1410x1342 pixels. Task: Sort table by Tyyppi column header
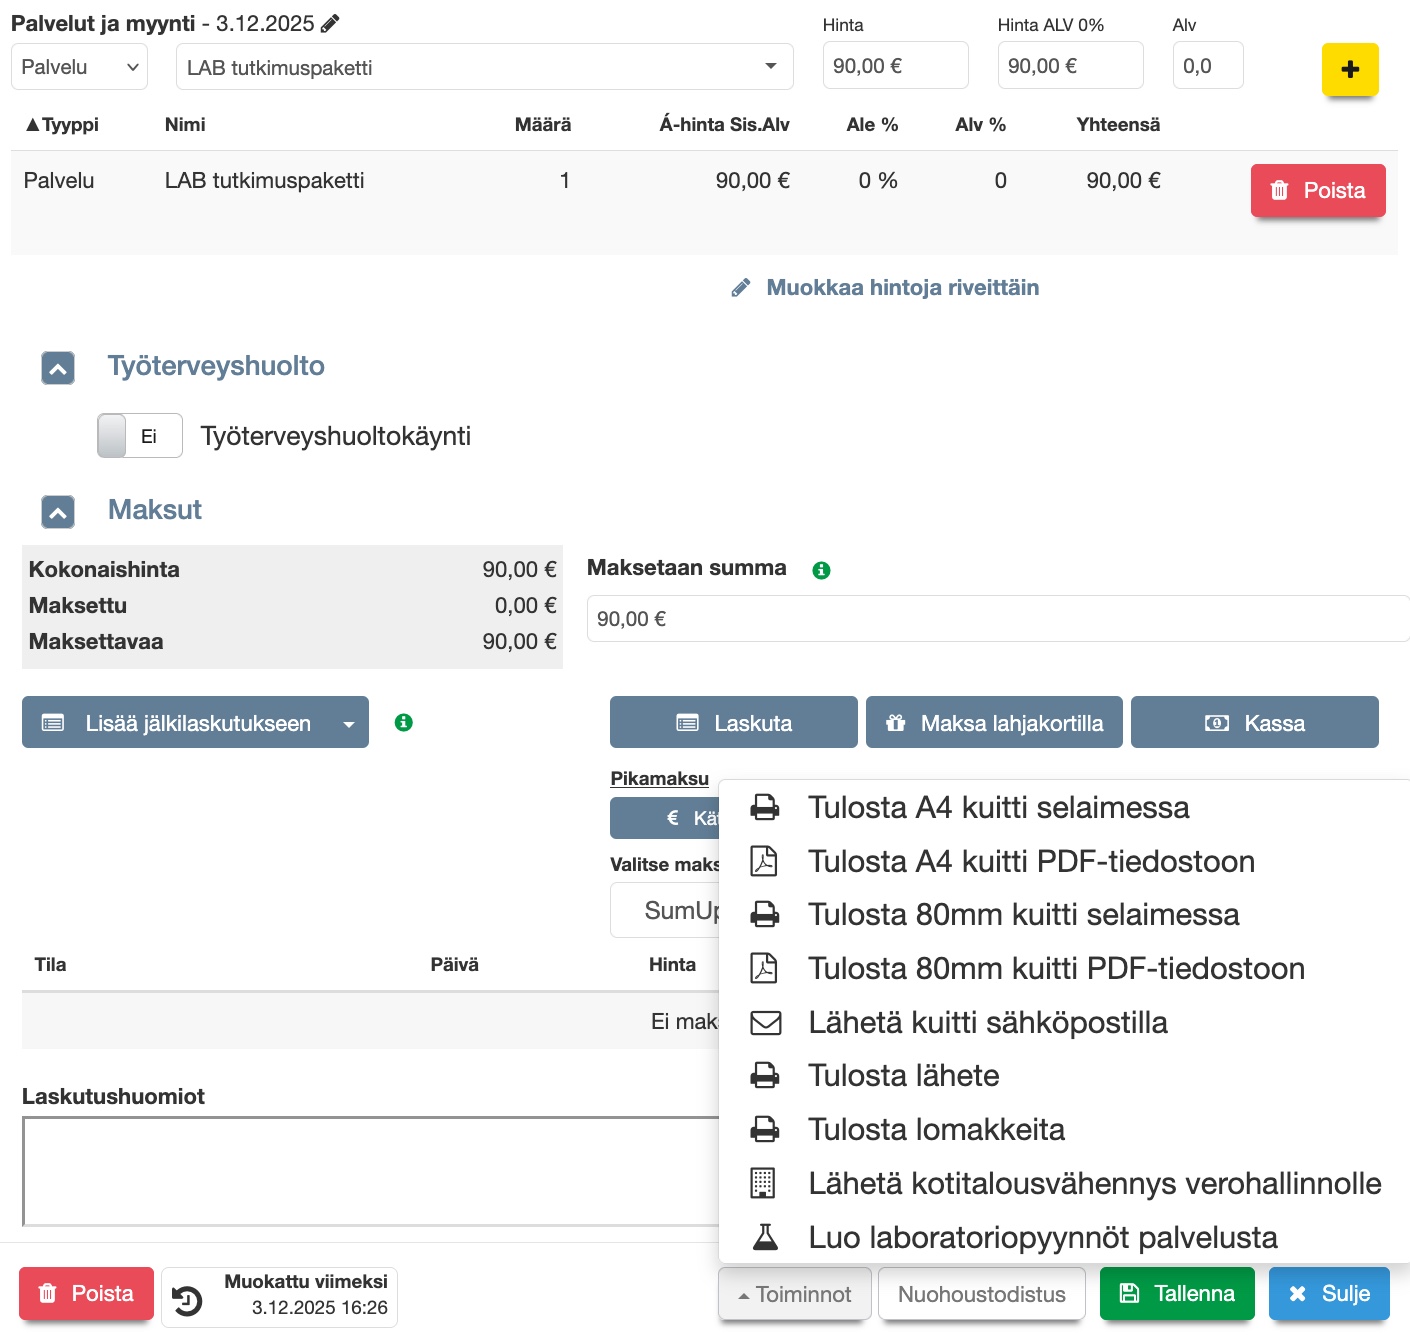[62, 125]
